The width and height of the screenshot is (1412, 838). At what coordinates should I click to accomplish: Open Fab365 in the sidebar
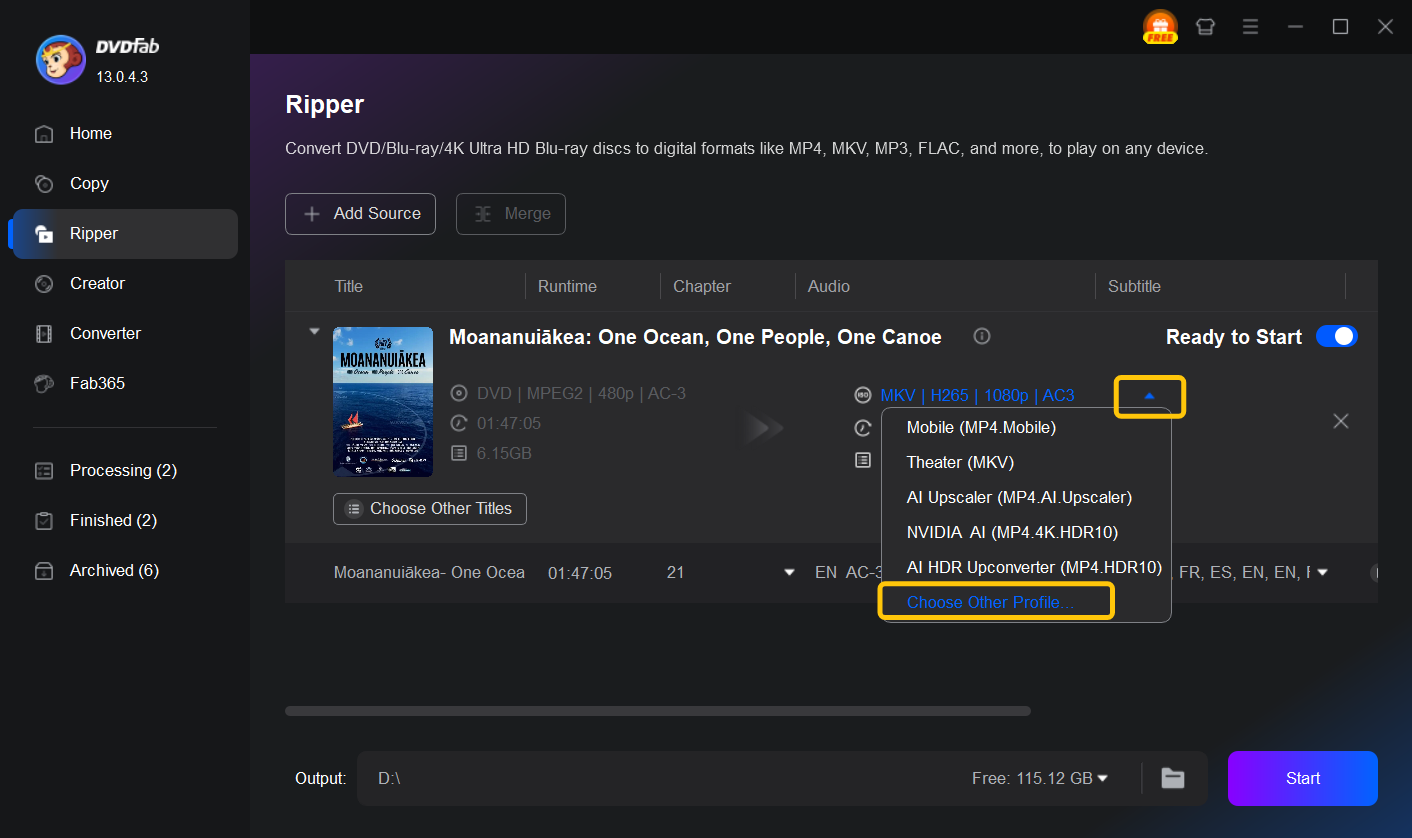pos(125,383)
